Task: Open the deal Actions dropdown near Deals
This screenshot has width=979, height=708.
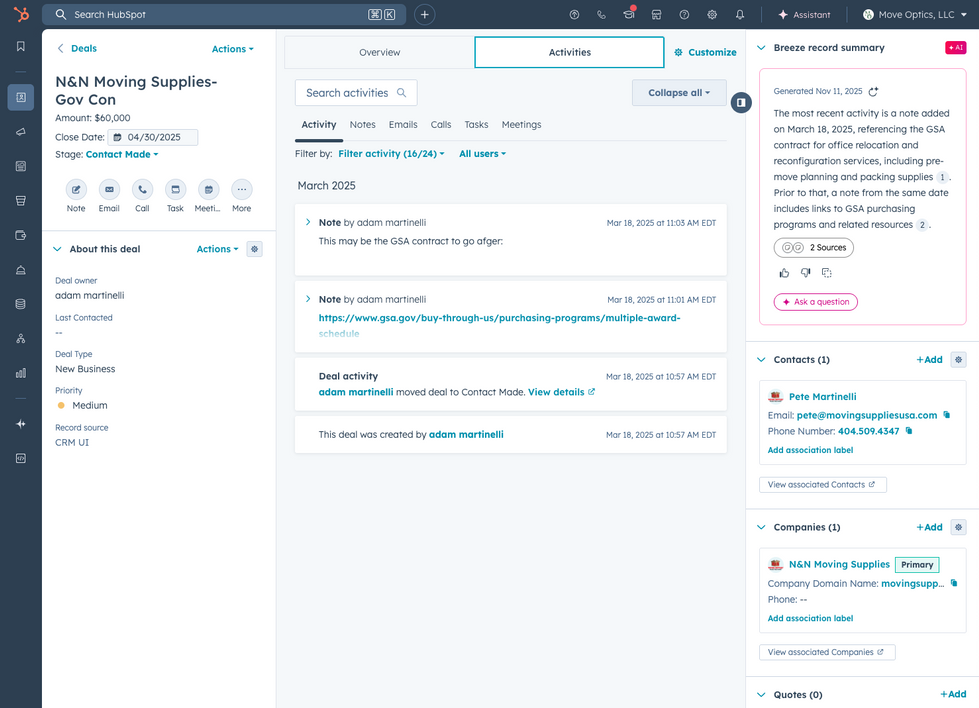Action: (x=232, y=49)
